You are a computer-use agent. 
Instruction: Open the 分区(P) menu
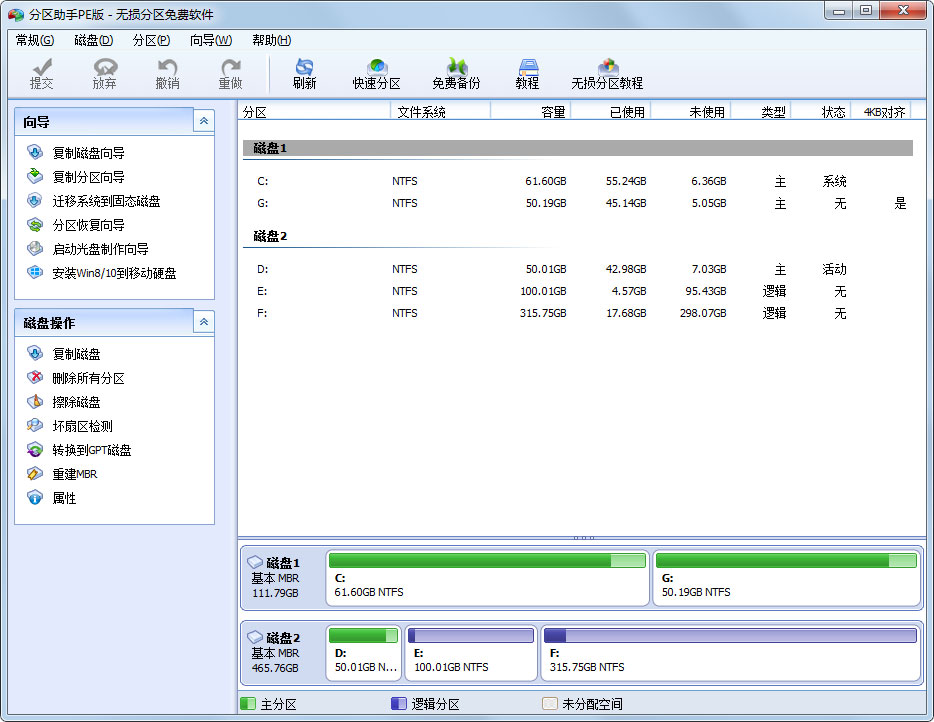pos(151,40)
